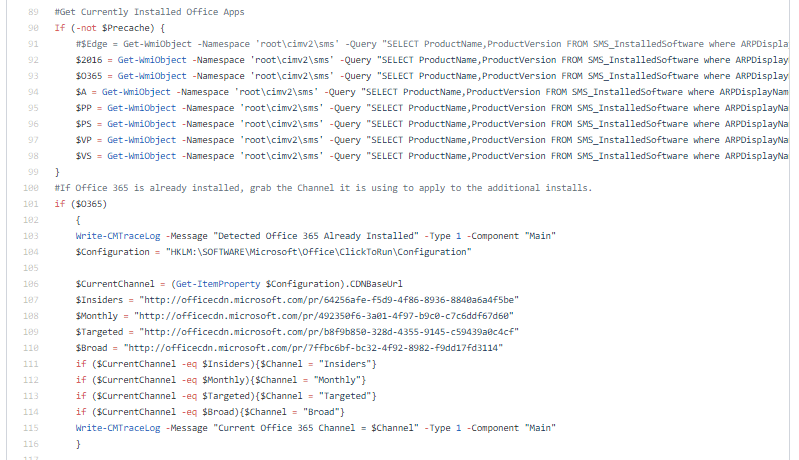Click the $Channel = "Insiders" assignment
The width and height of the screenshot is (799, 460).
(318, 363)
